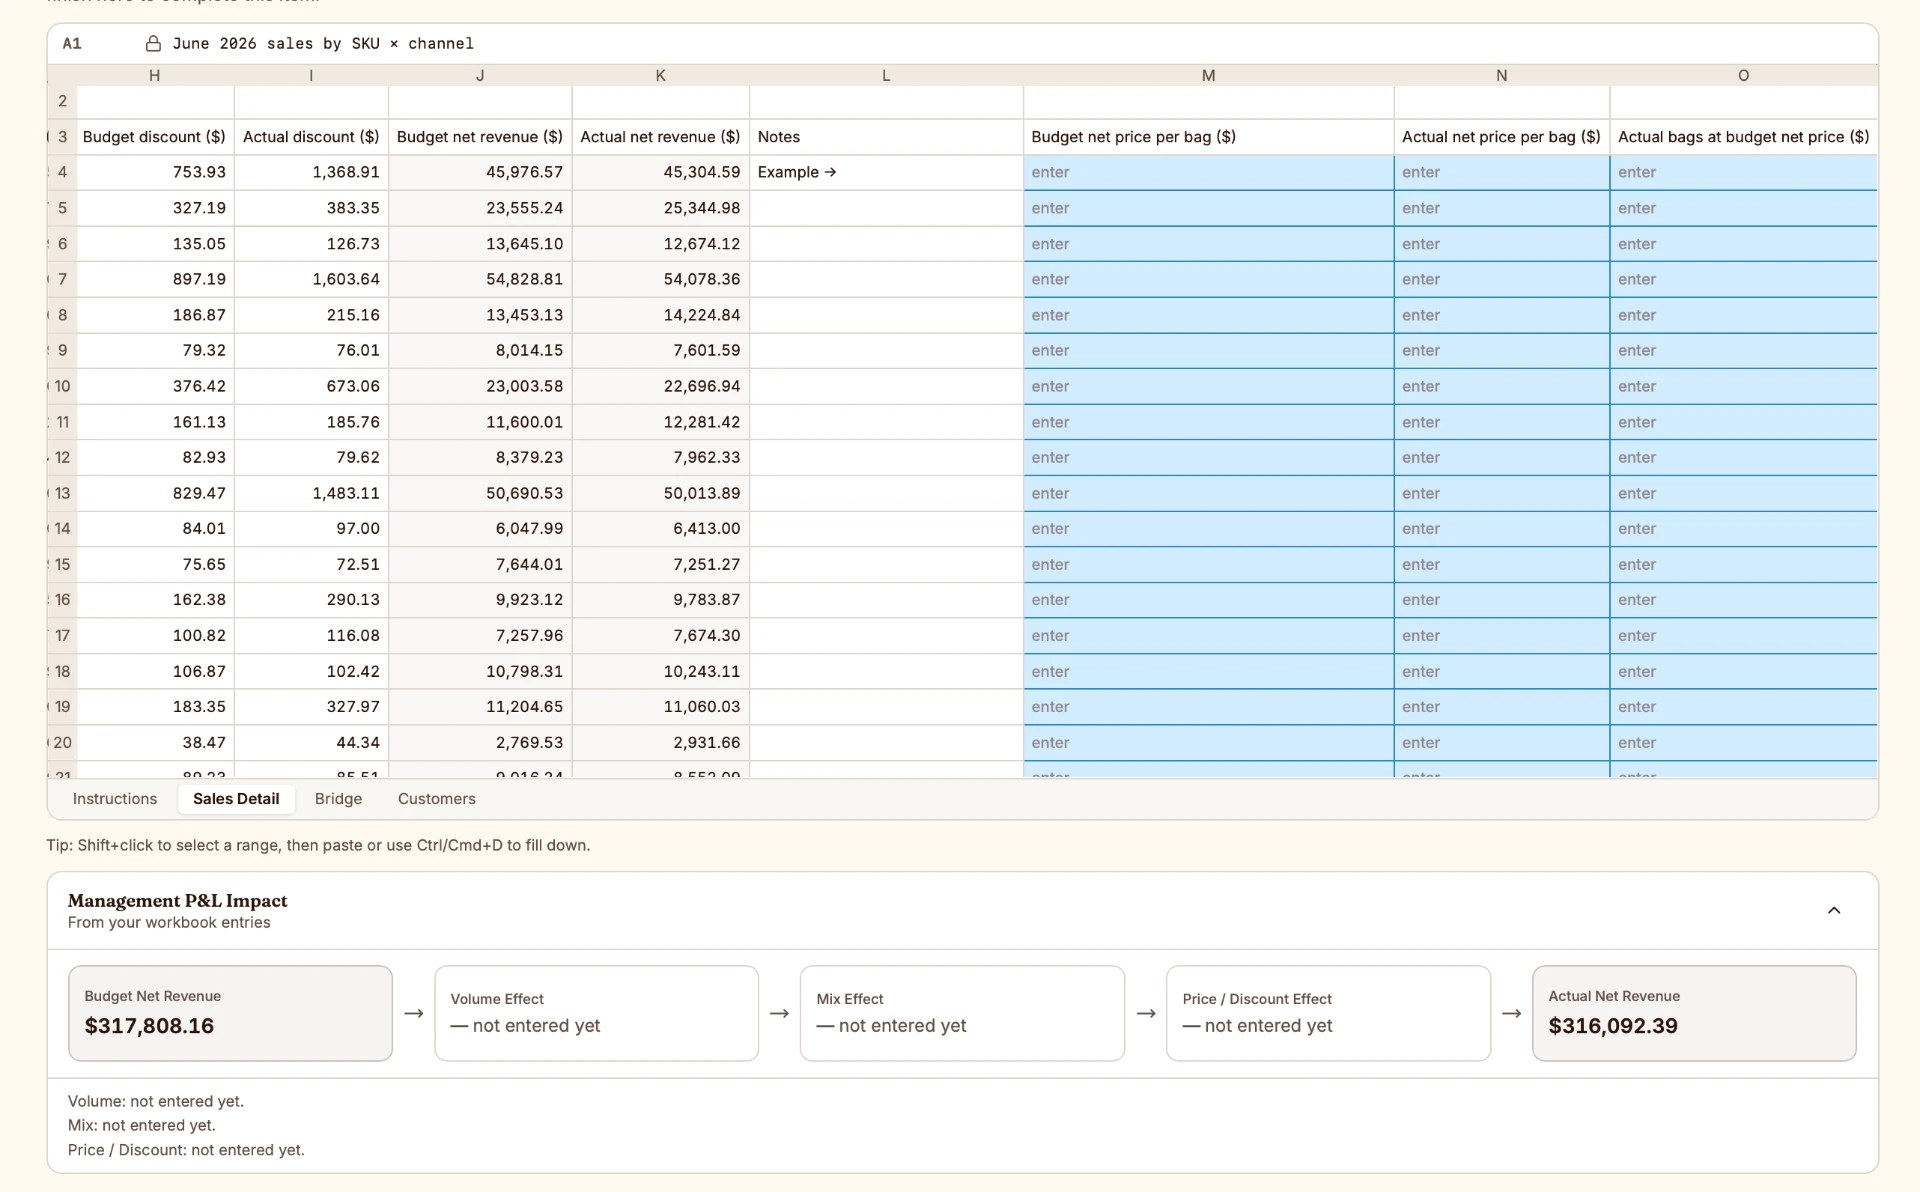Select the Sales Detail sheet tab
Screen dimensions: 1920x1192
pyautogui.click(x=236, y=799)
